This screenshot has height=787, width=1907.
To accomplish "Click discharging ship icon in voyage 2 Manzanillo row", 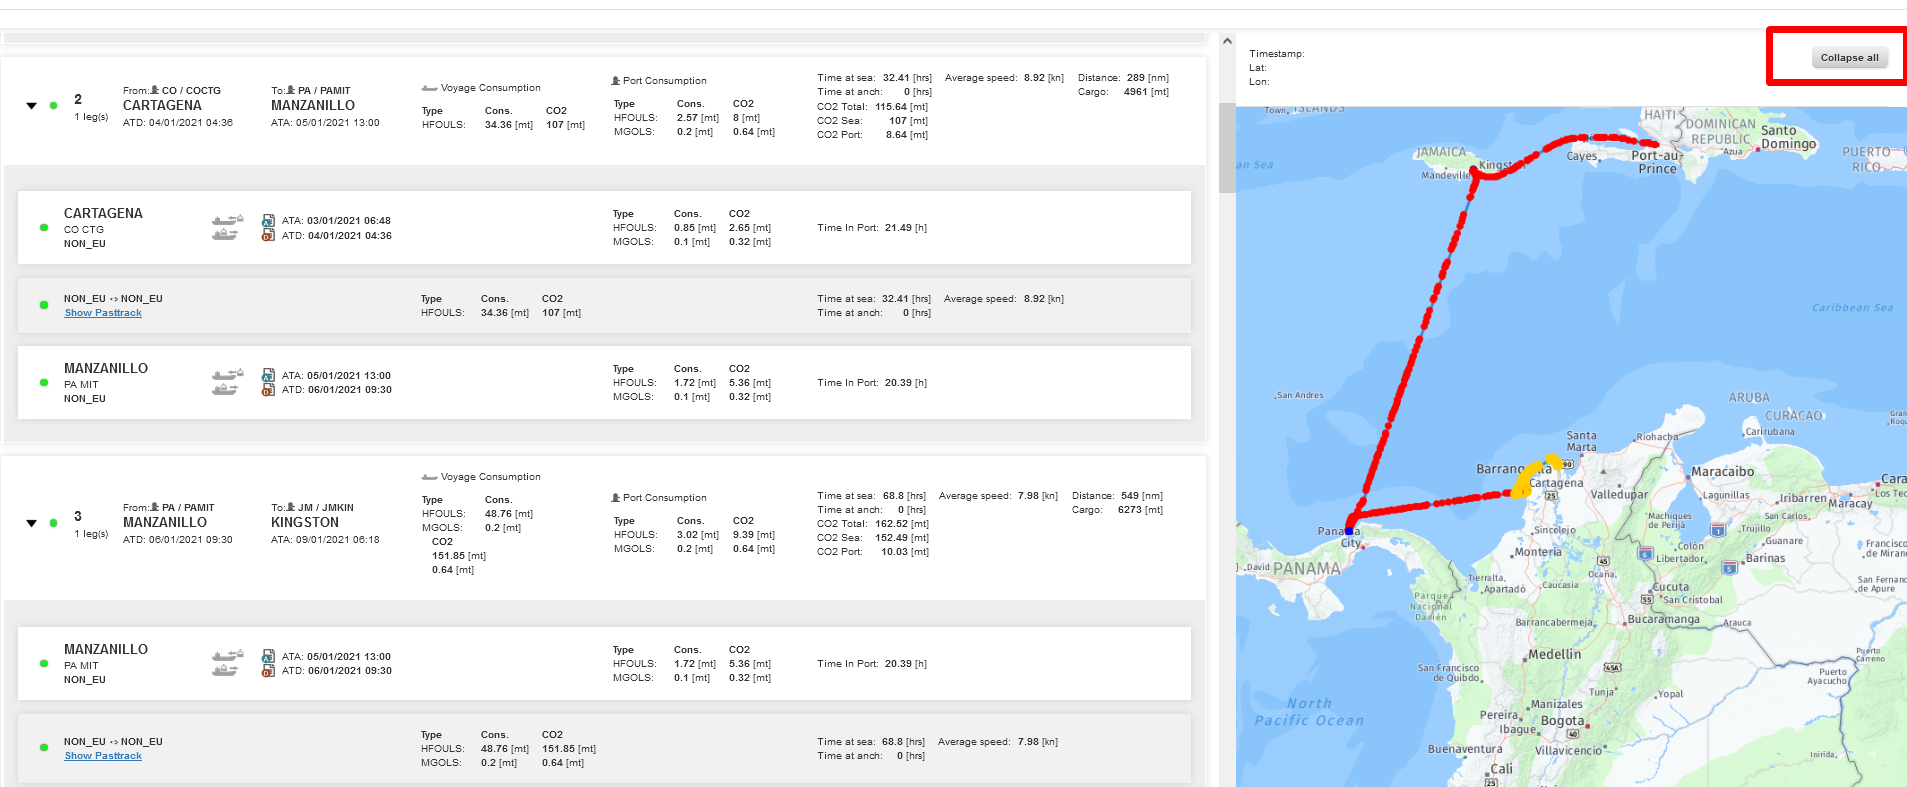I will [x=225, y=389].
